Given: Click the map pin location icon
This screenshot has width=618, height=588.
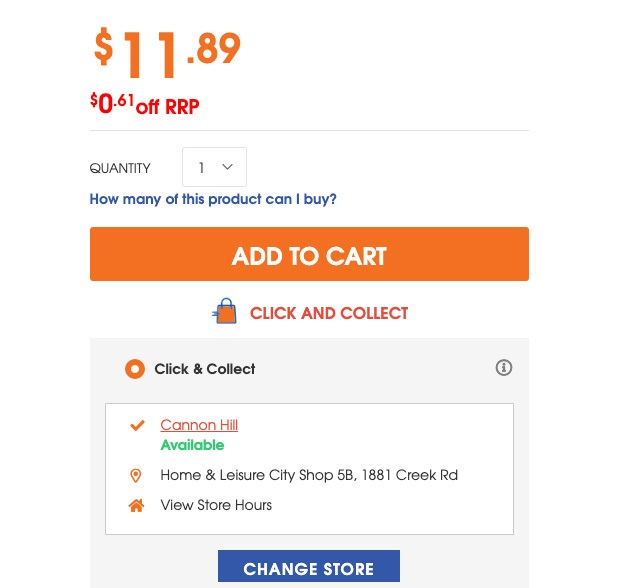Looking at the screenshot, I should point(136,475).
